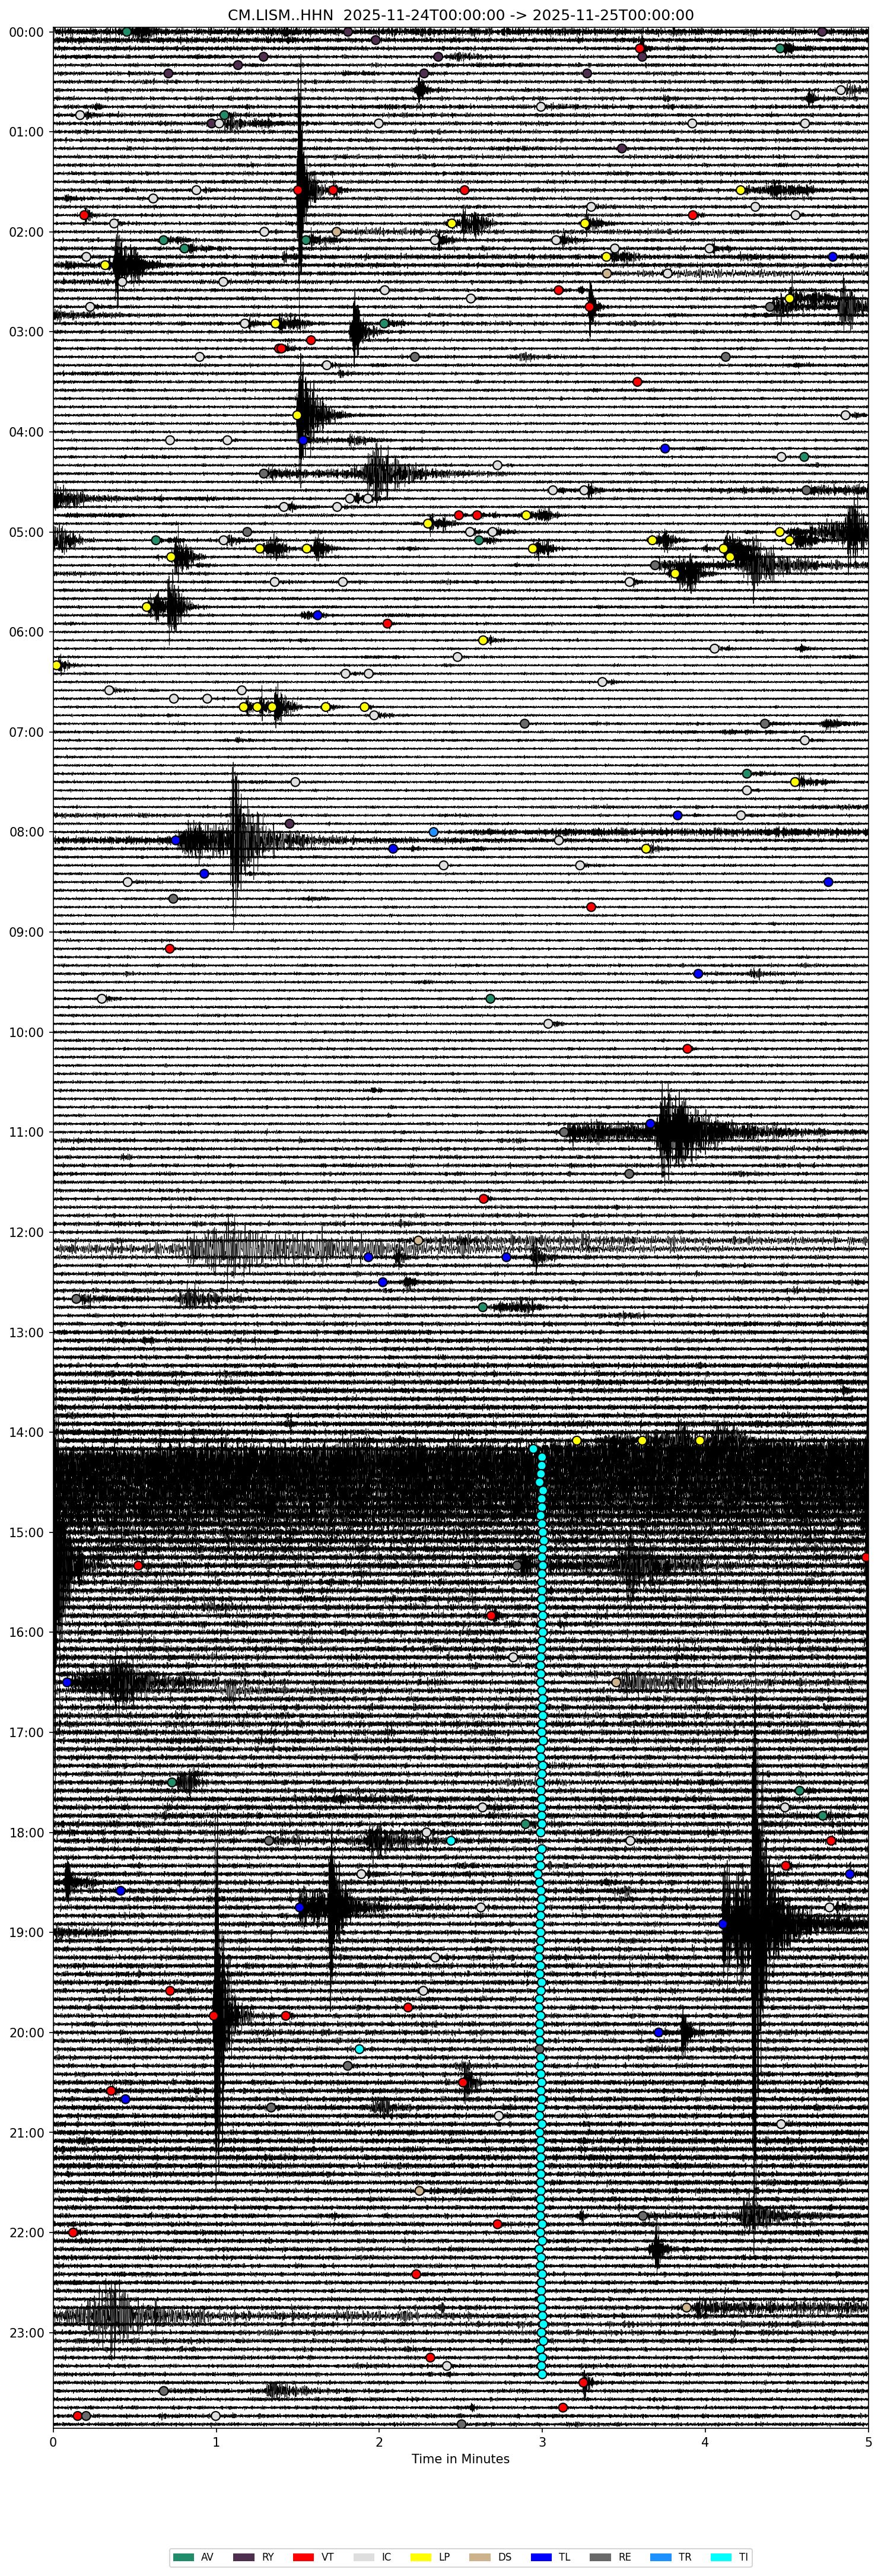Click the 00:00 tick label at top left
Viewport: 881px width, 2576px height.
pos(27,32)
